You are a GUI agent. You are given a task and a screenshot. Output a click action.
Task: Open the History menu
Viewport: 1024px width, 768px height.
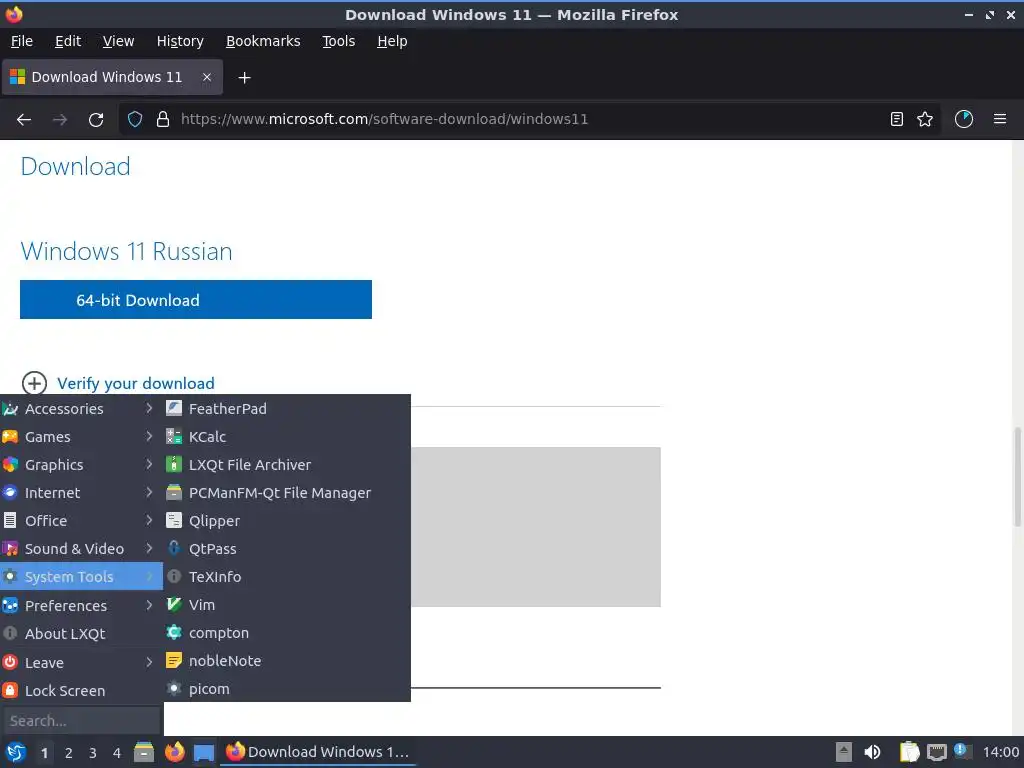click(x=180, y=41)
